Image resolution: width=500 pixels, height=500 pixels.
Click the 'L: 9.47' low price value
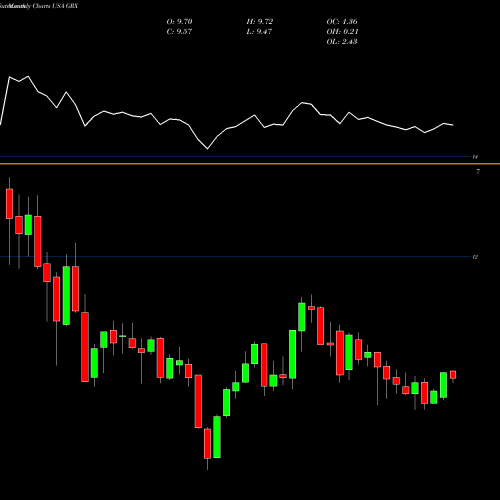(259, 32)
